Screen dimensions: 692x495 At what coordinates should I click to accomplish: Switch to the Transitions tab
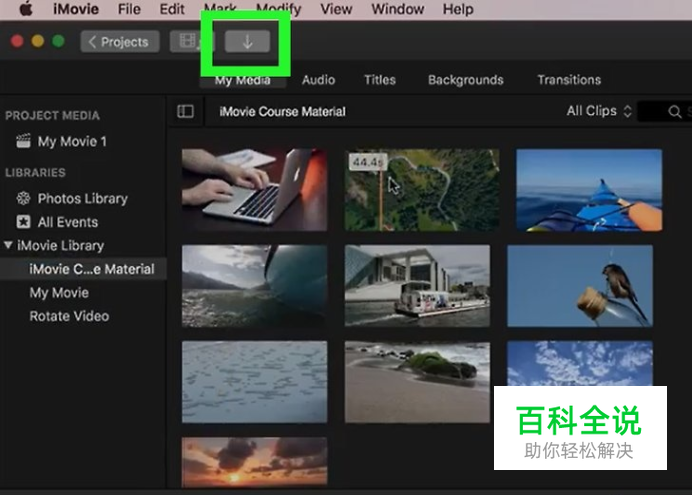[569, 80]
